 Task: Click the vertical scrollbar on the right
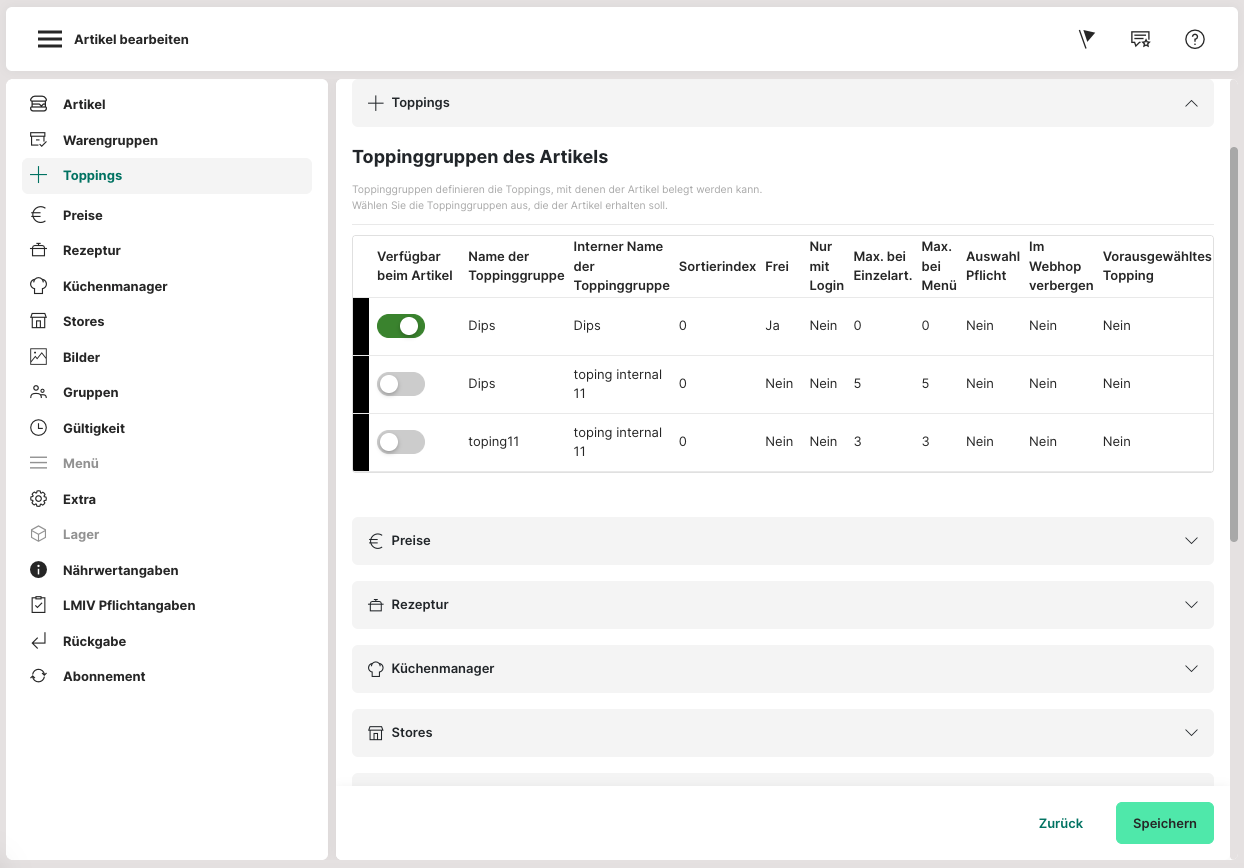tap(1234, 340)
